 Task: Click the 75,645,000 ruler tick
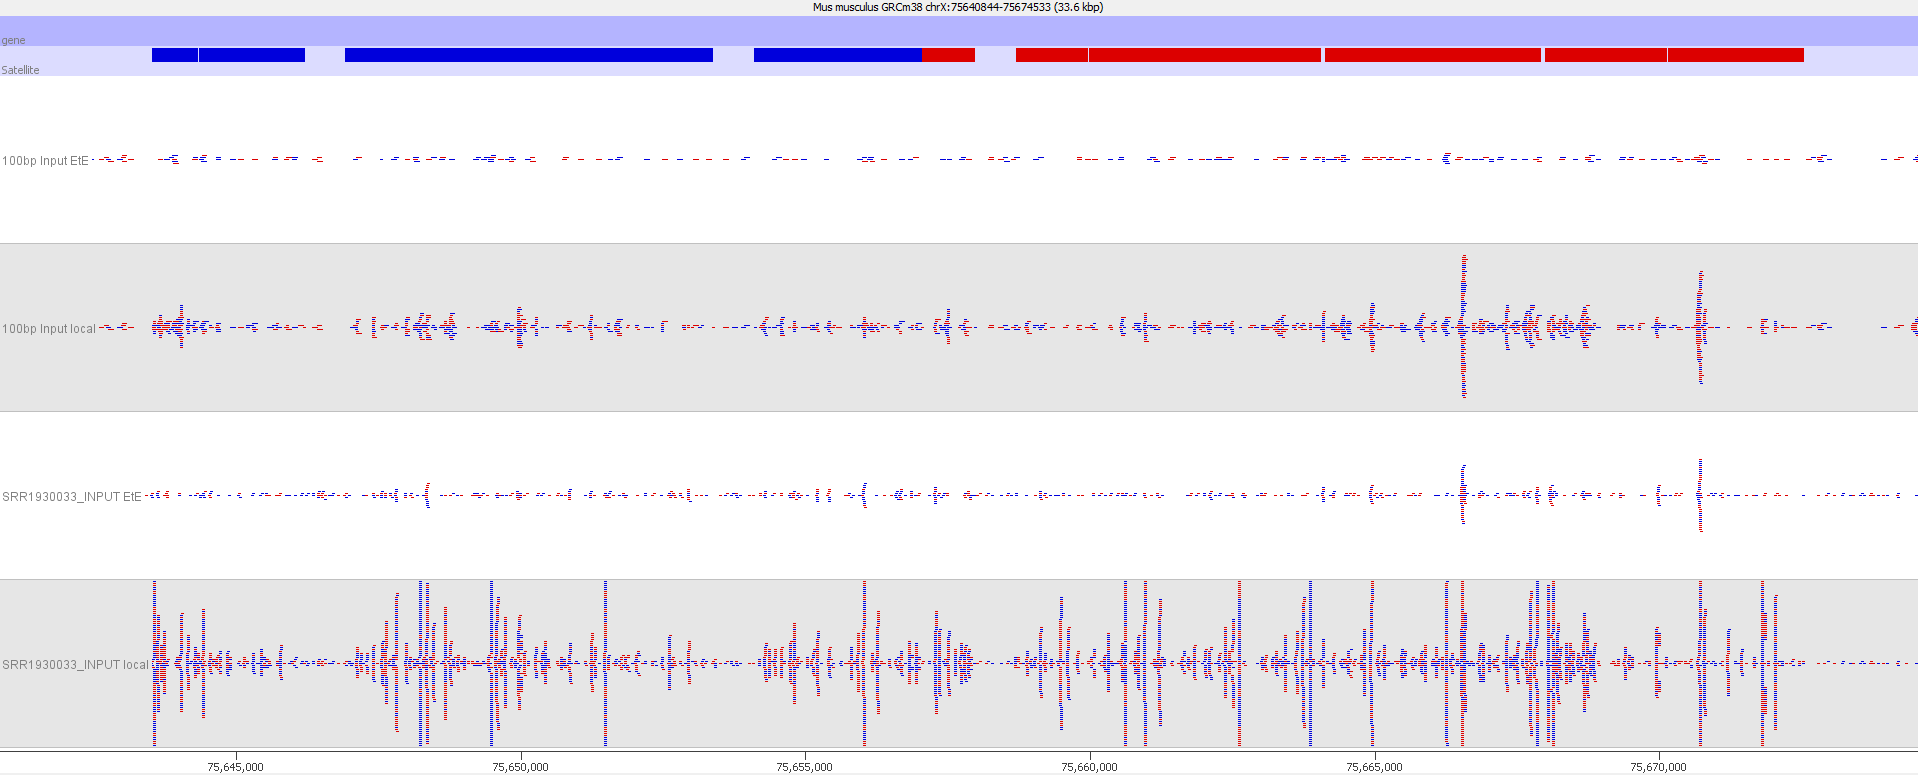point(236,755)
